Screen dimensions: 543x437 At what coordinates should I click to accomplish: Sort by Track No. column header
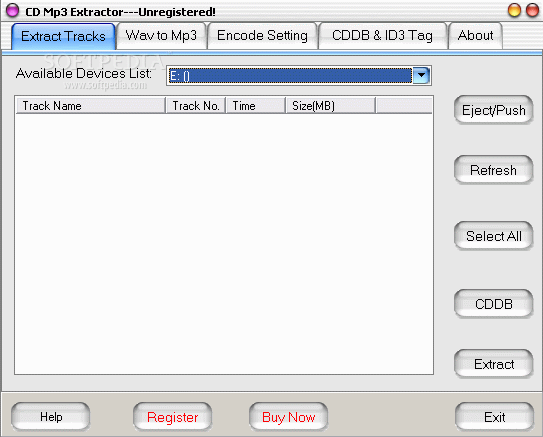point(196,106)
